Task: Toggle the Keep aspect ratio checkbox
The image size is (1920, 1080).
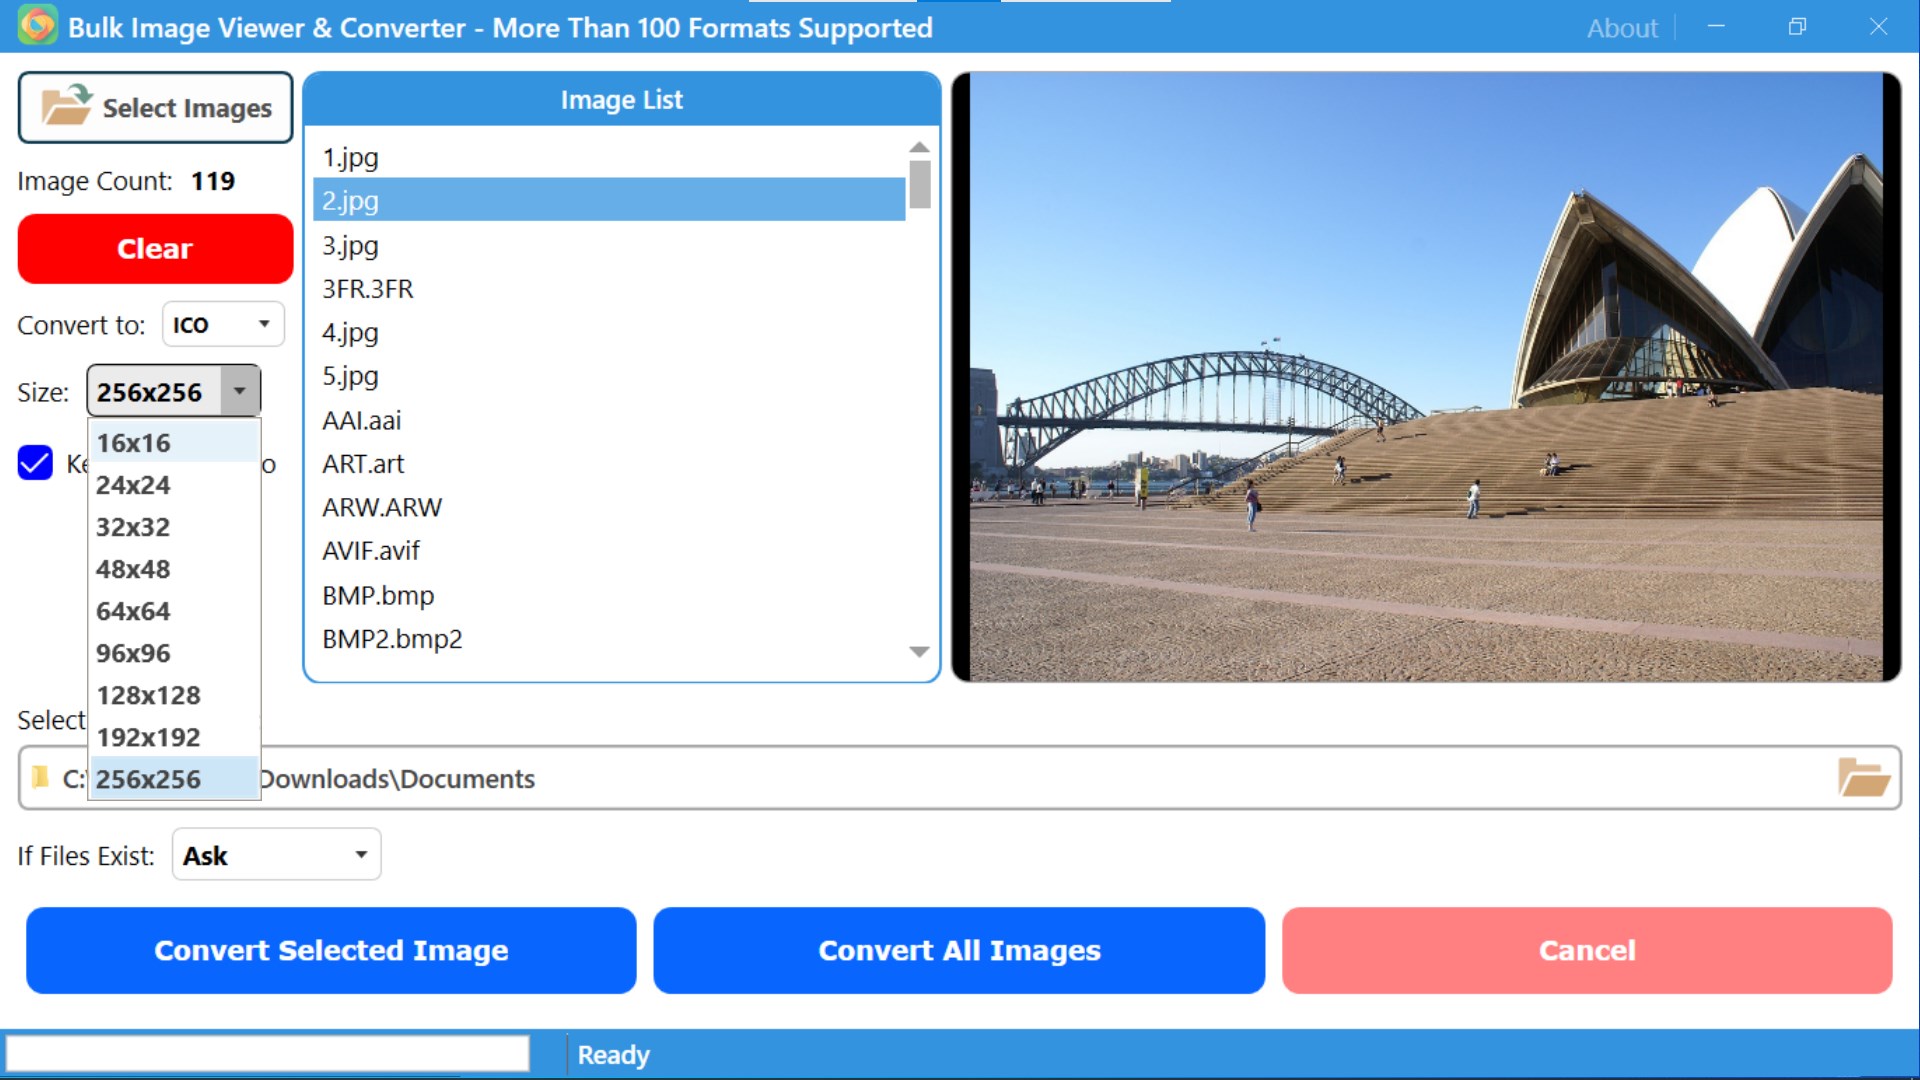Action: tap(35, 463)
